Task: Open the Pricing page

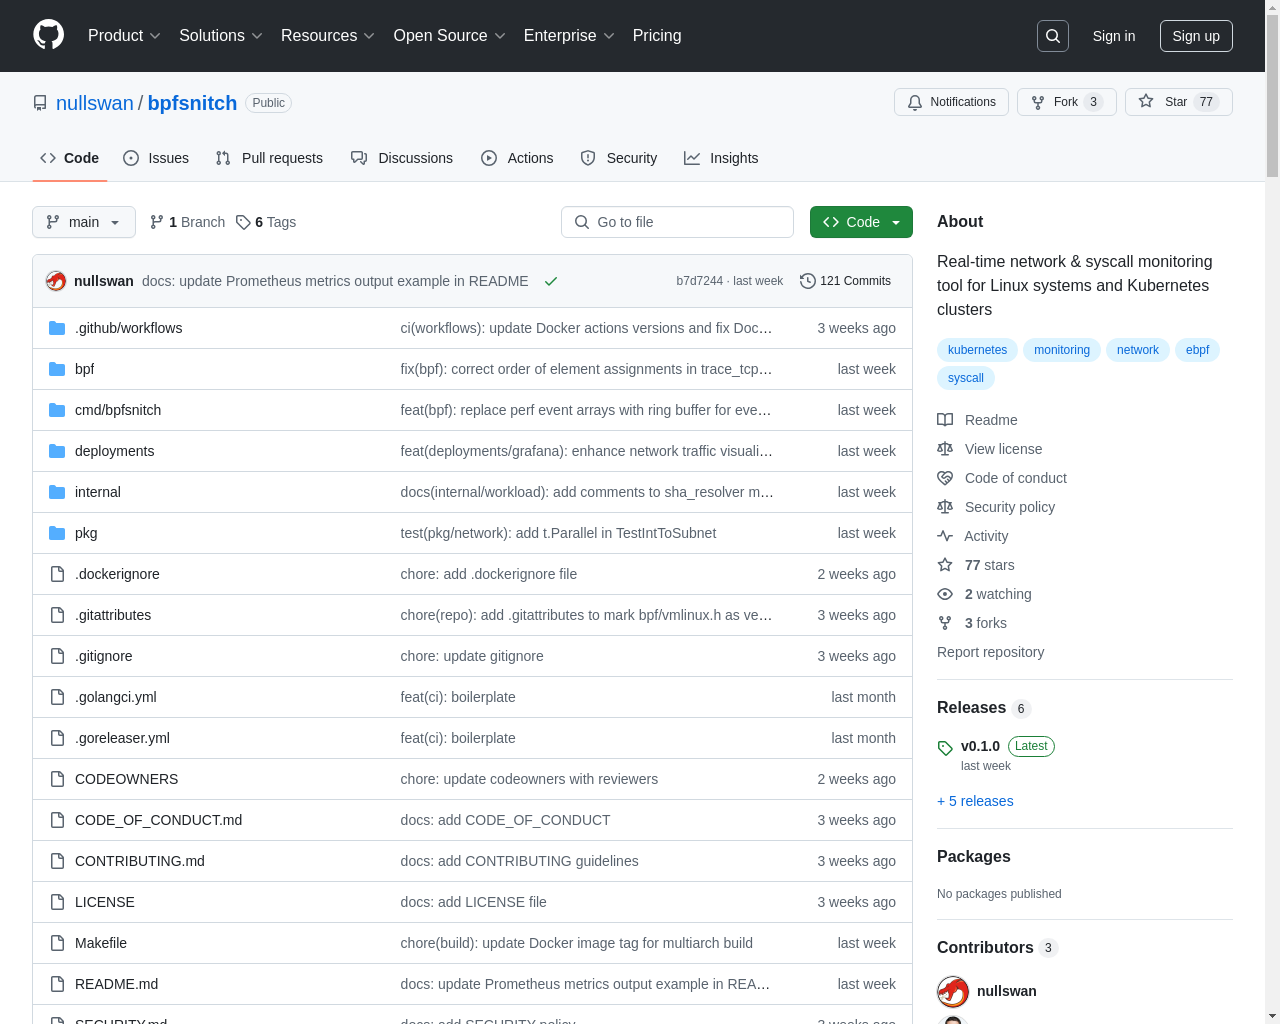Action: 657,36
